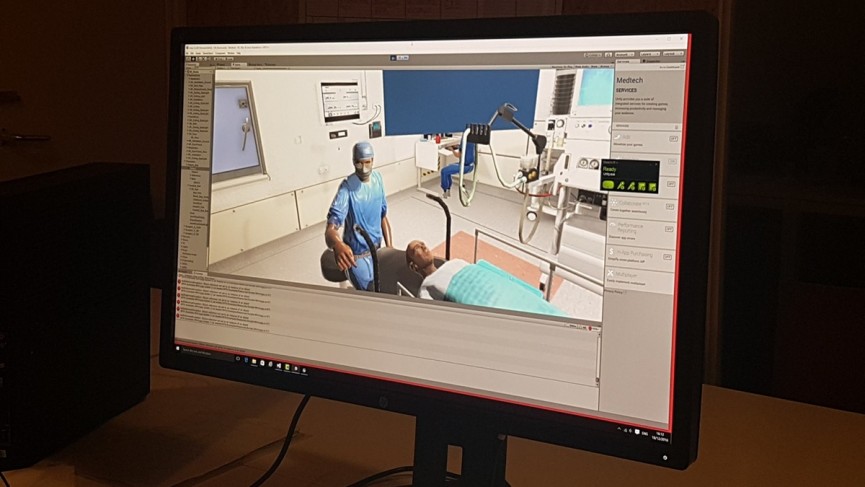This screenshot has width=865, height=487.
Task: Select the Hand tool in Unity toolbar
Action: point(188,59)
